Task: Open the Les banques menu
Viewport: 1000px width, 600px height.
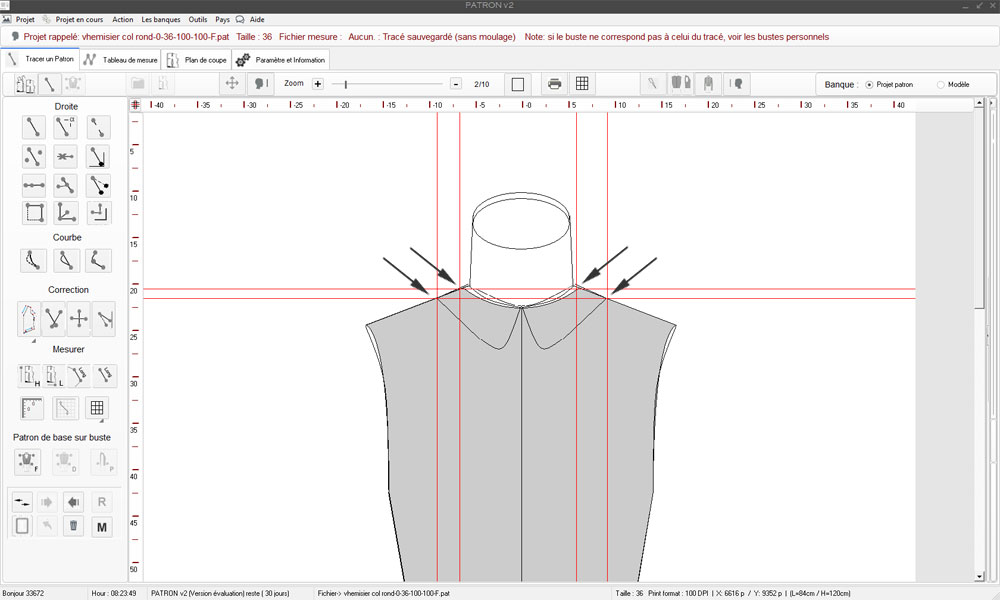Action: [x=161, y=19]
